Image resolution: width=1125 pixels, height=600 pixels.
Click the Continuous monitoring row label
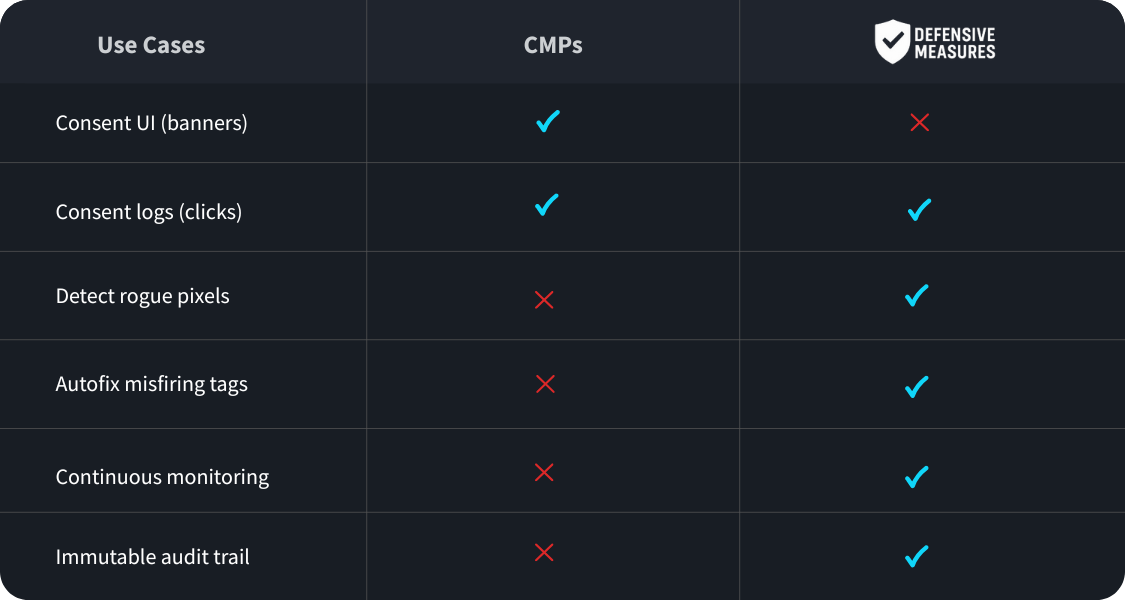162,477
